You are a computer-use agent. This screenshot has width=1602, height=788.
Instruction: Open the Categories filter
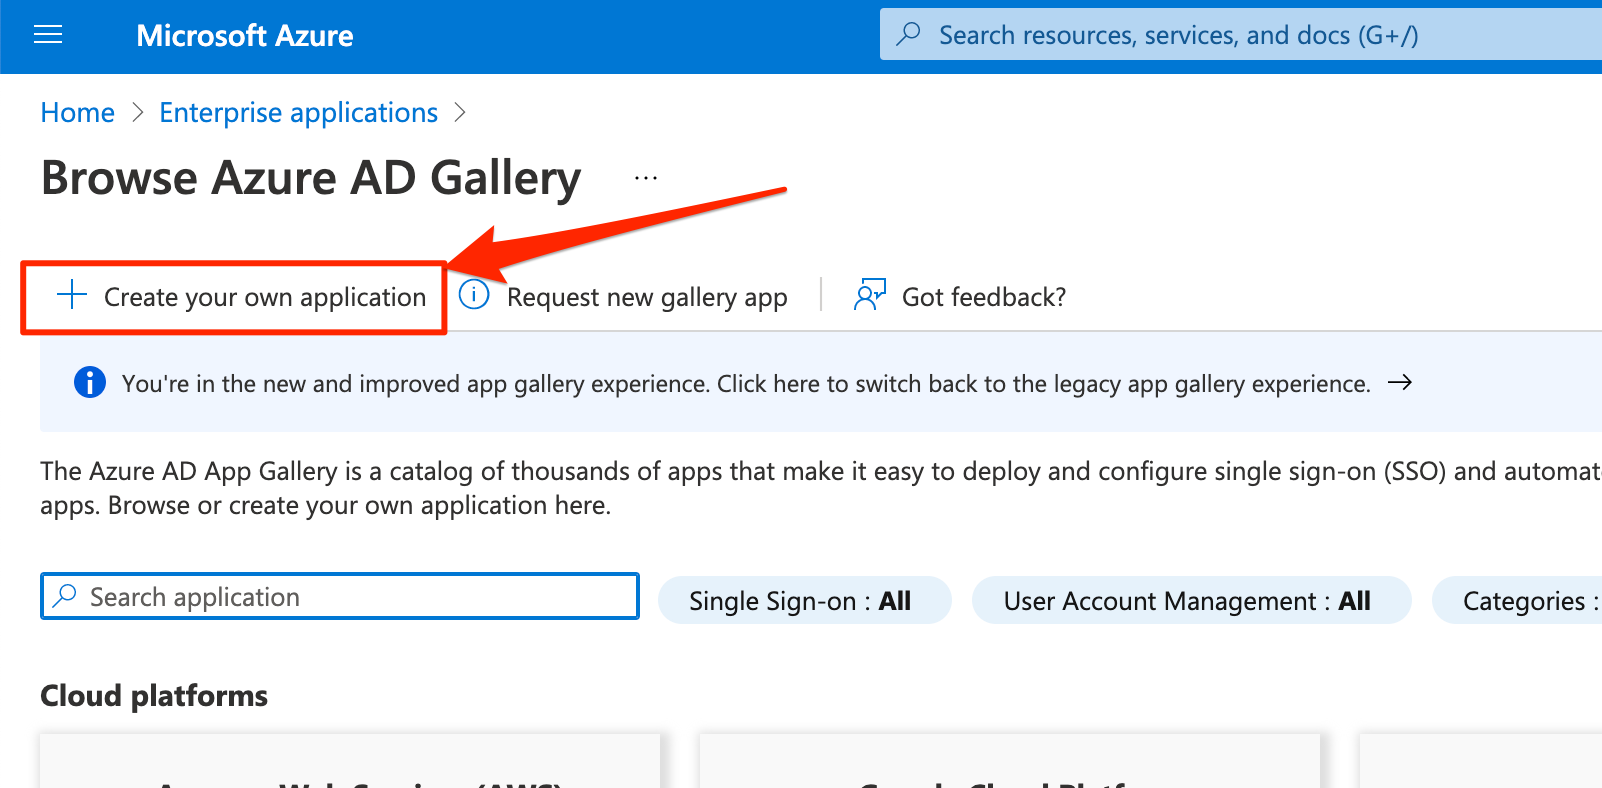pos(1517,600)
